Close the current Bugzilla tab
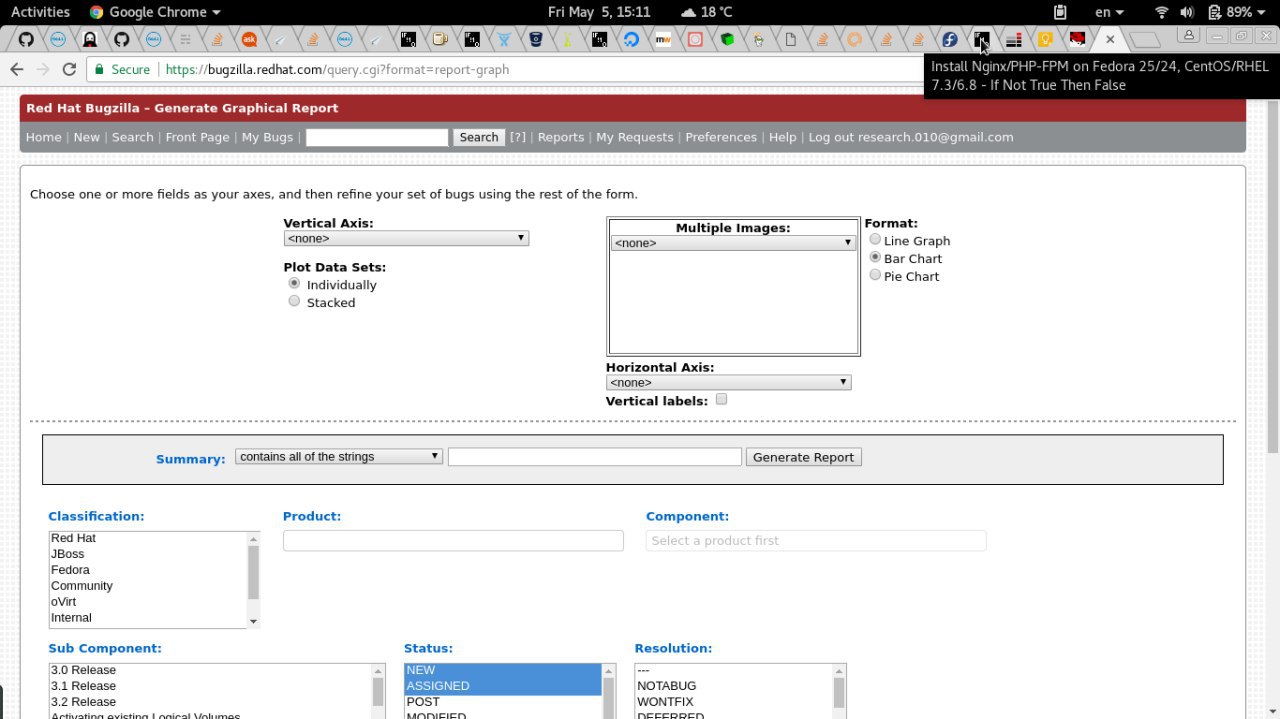 [1109, 40]
